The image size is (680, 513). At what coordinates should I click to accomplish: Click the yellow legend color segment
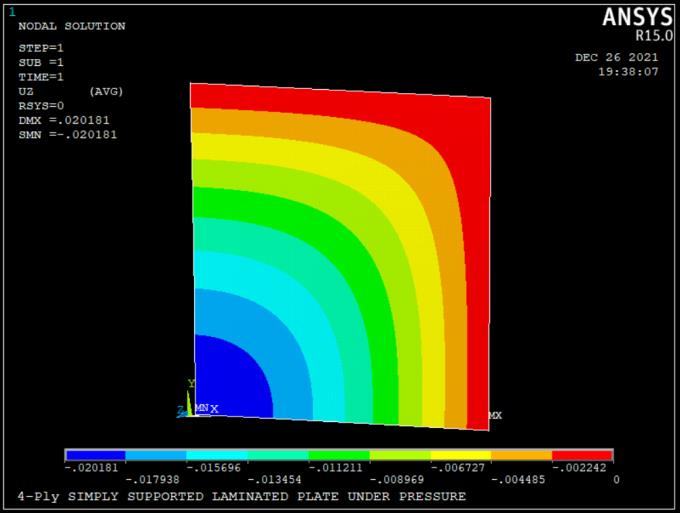pyautogui.click(x=461, y=455)
